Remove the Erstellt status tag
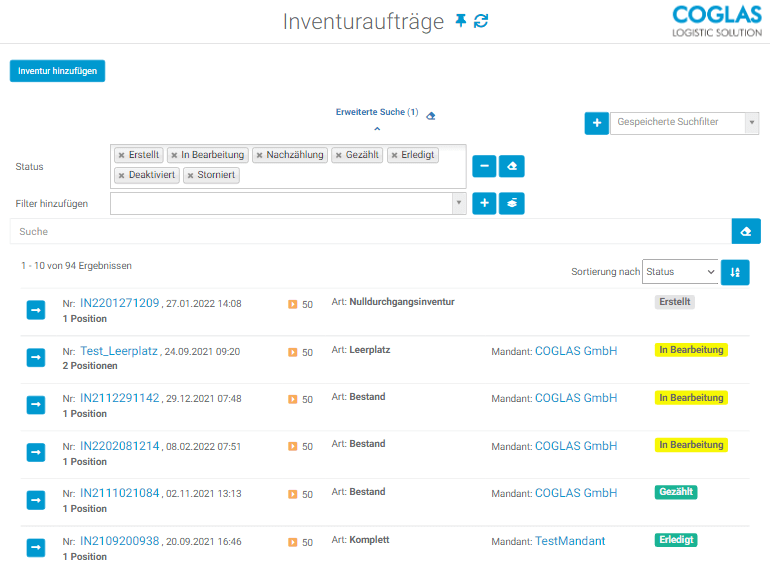The height and width of the screenshot is (570, 770). (x=121, y=155)
